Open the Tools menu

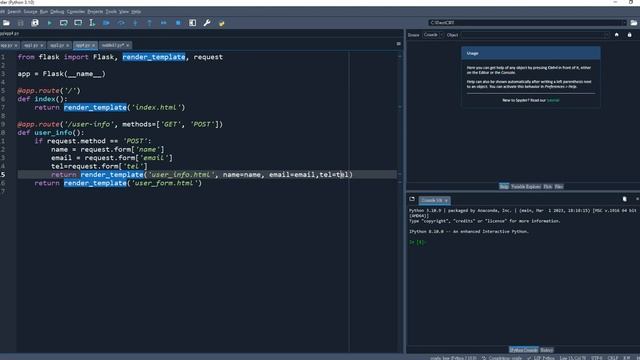(x=111, y=12)
